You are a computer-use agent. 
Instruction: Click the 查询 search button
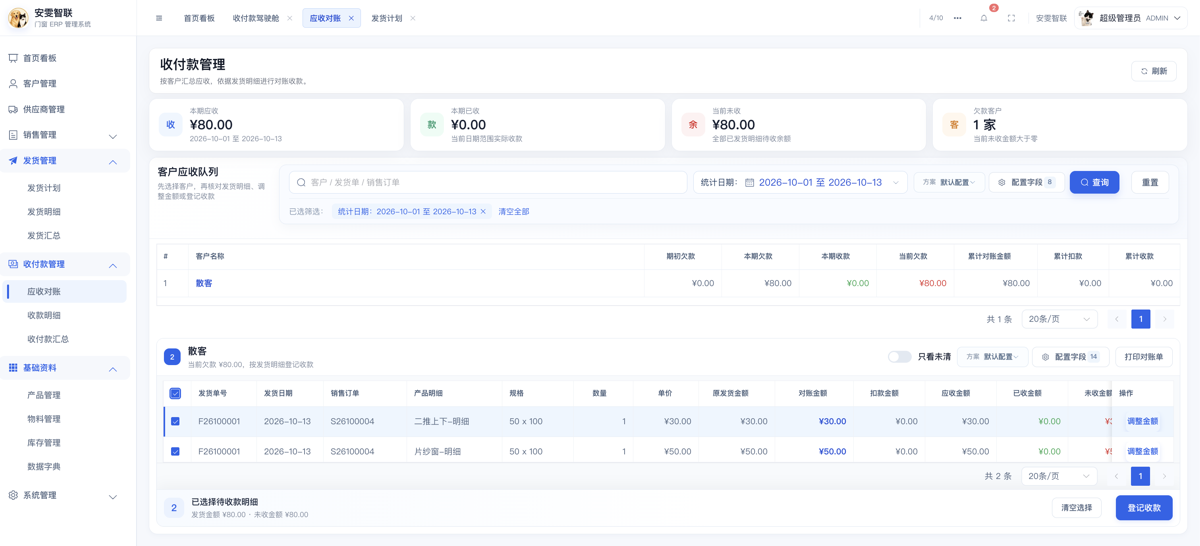1094,183
